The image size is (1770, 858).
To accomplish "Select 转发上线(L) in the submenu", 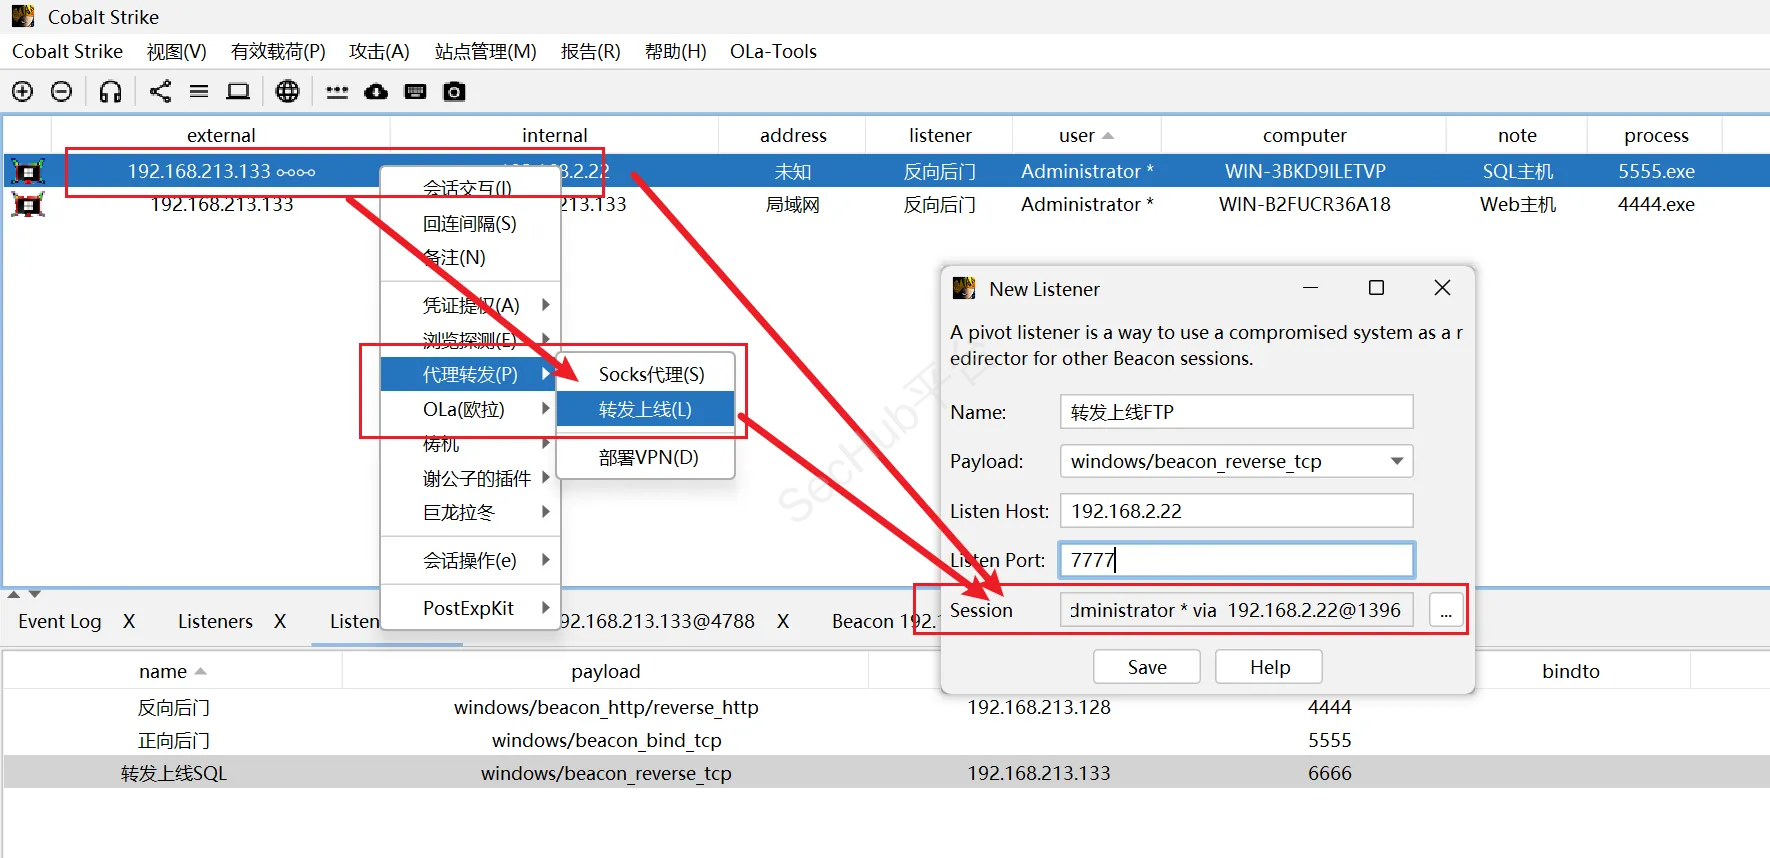I will click(645, 409).
